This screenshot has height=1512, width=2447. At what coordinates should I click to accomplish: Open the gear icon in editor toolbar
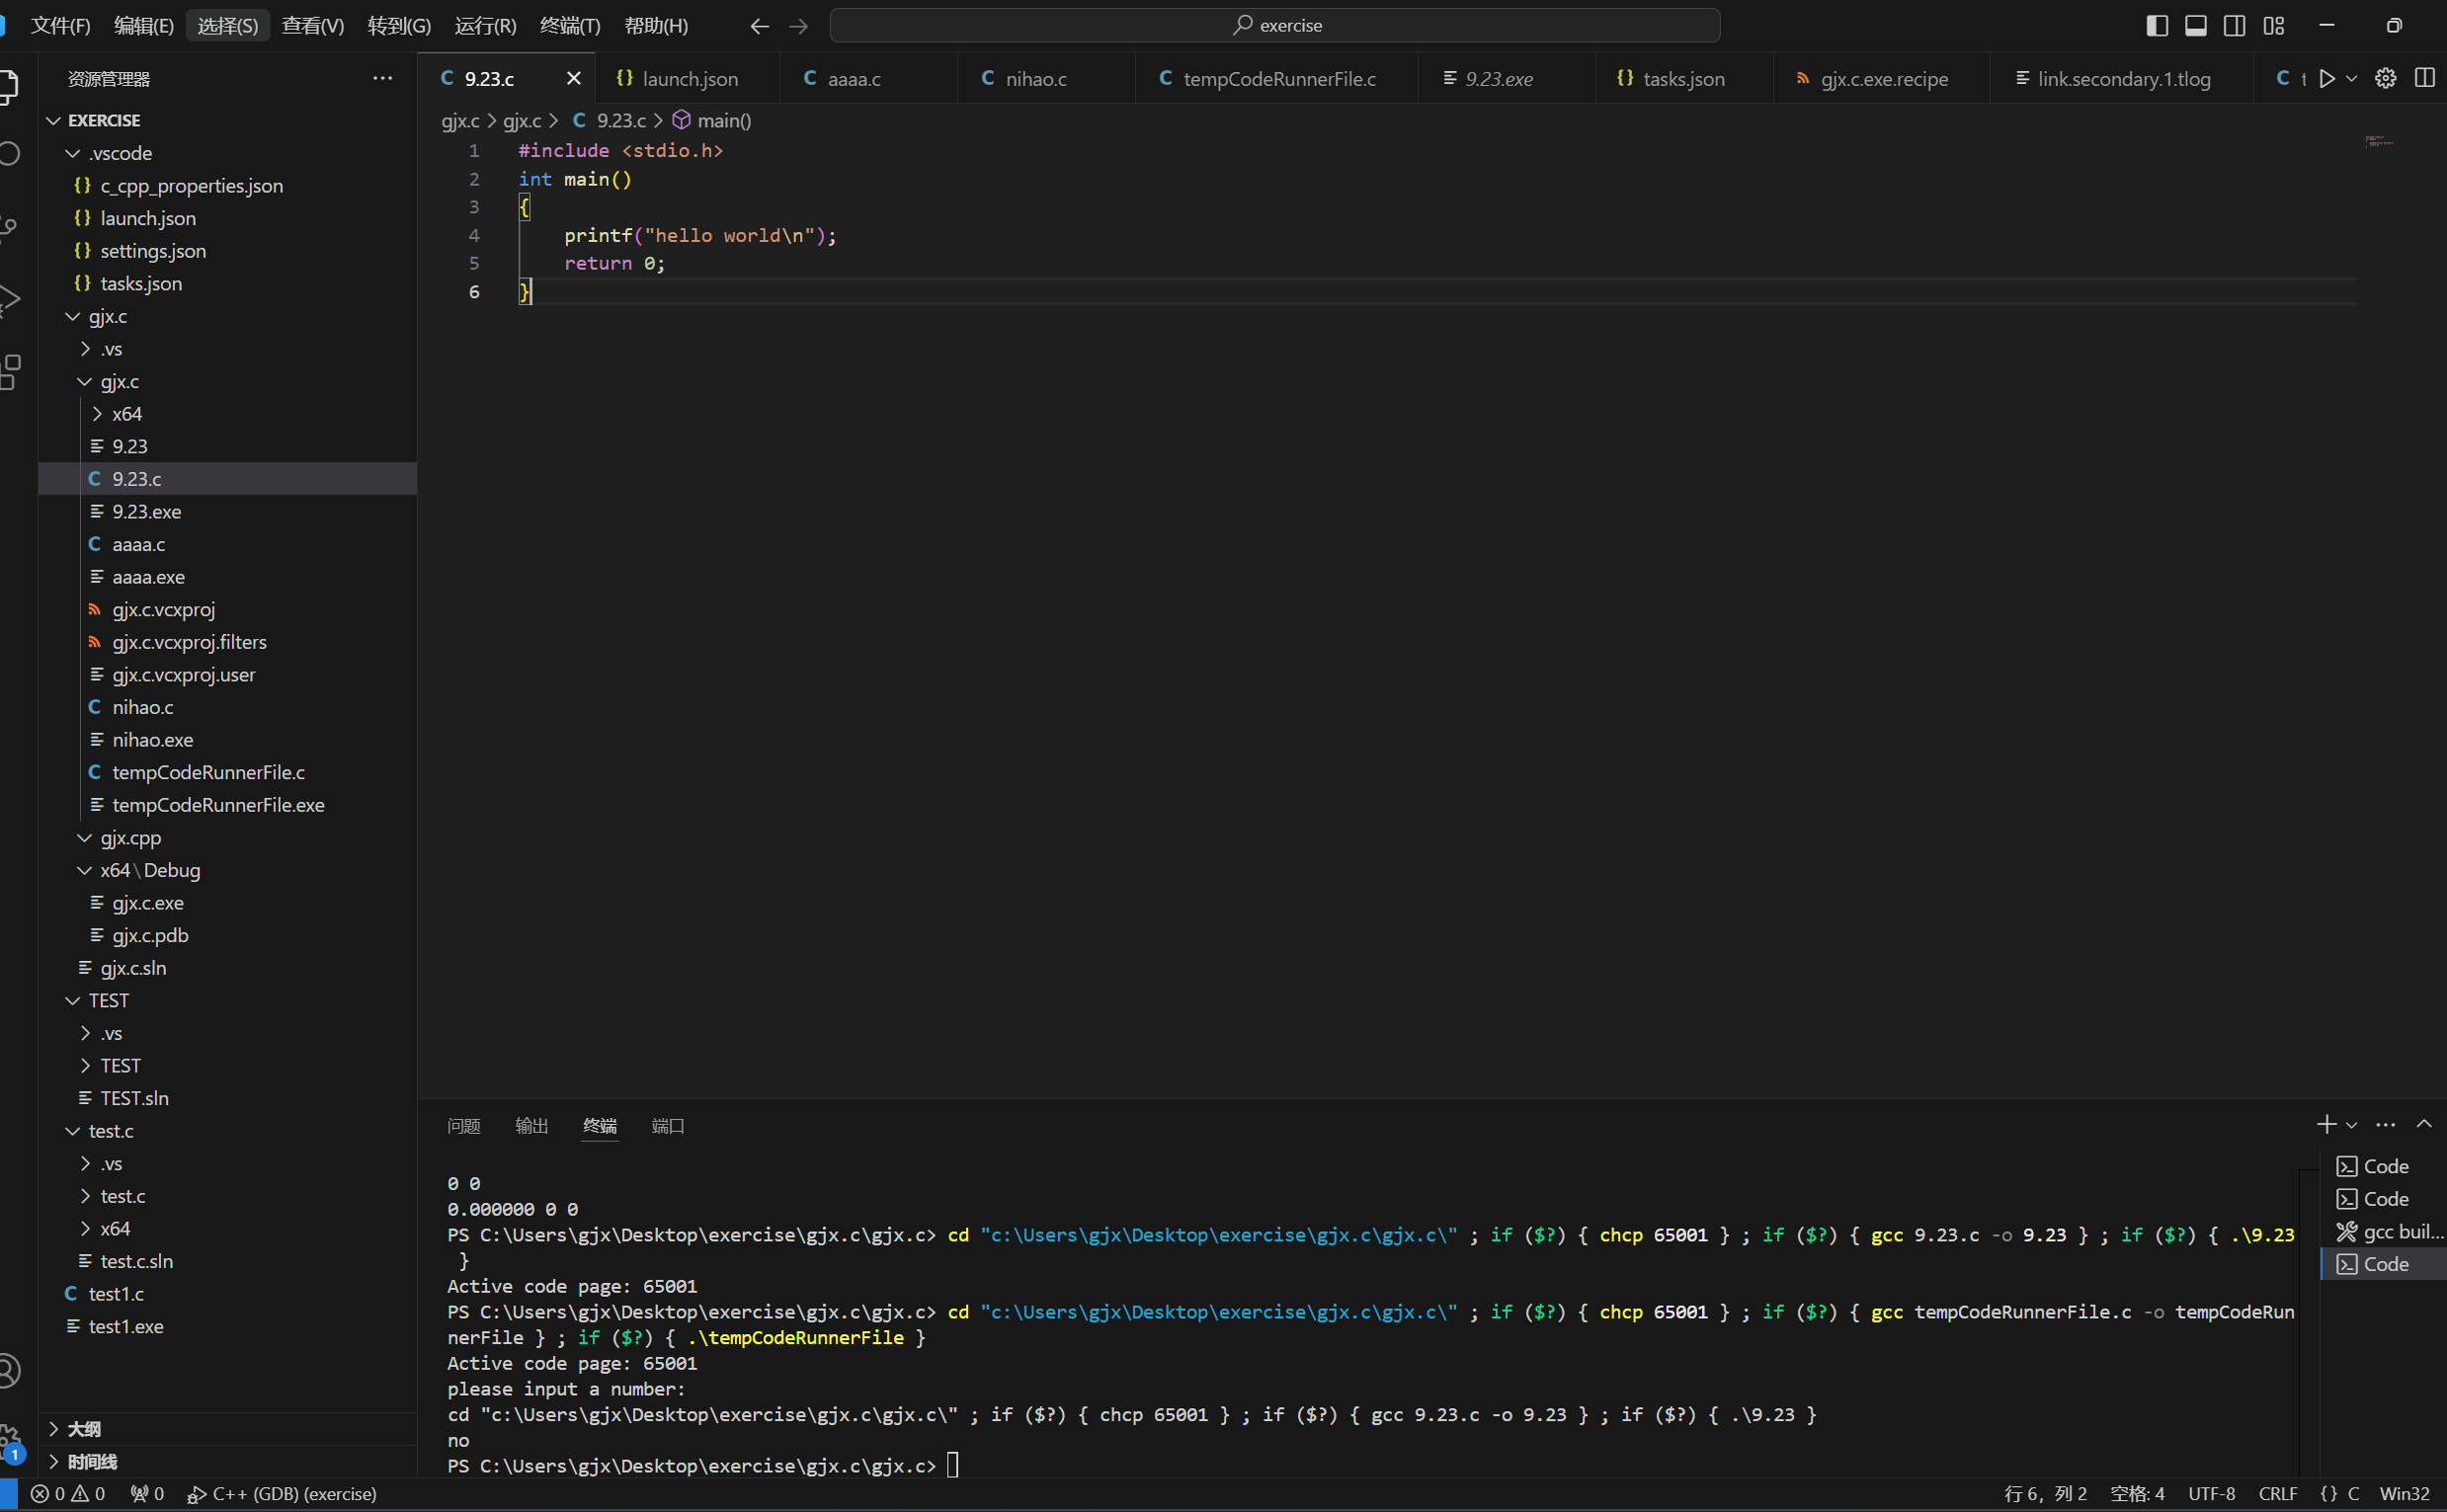2385,78
